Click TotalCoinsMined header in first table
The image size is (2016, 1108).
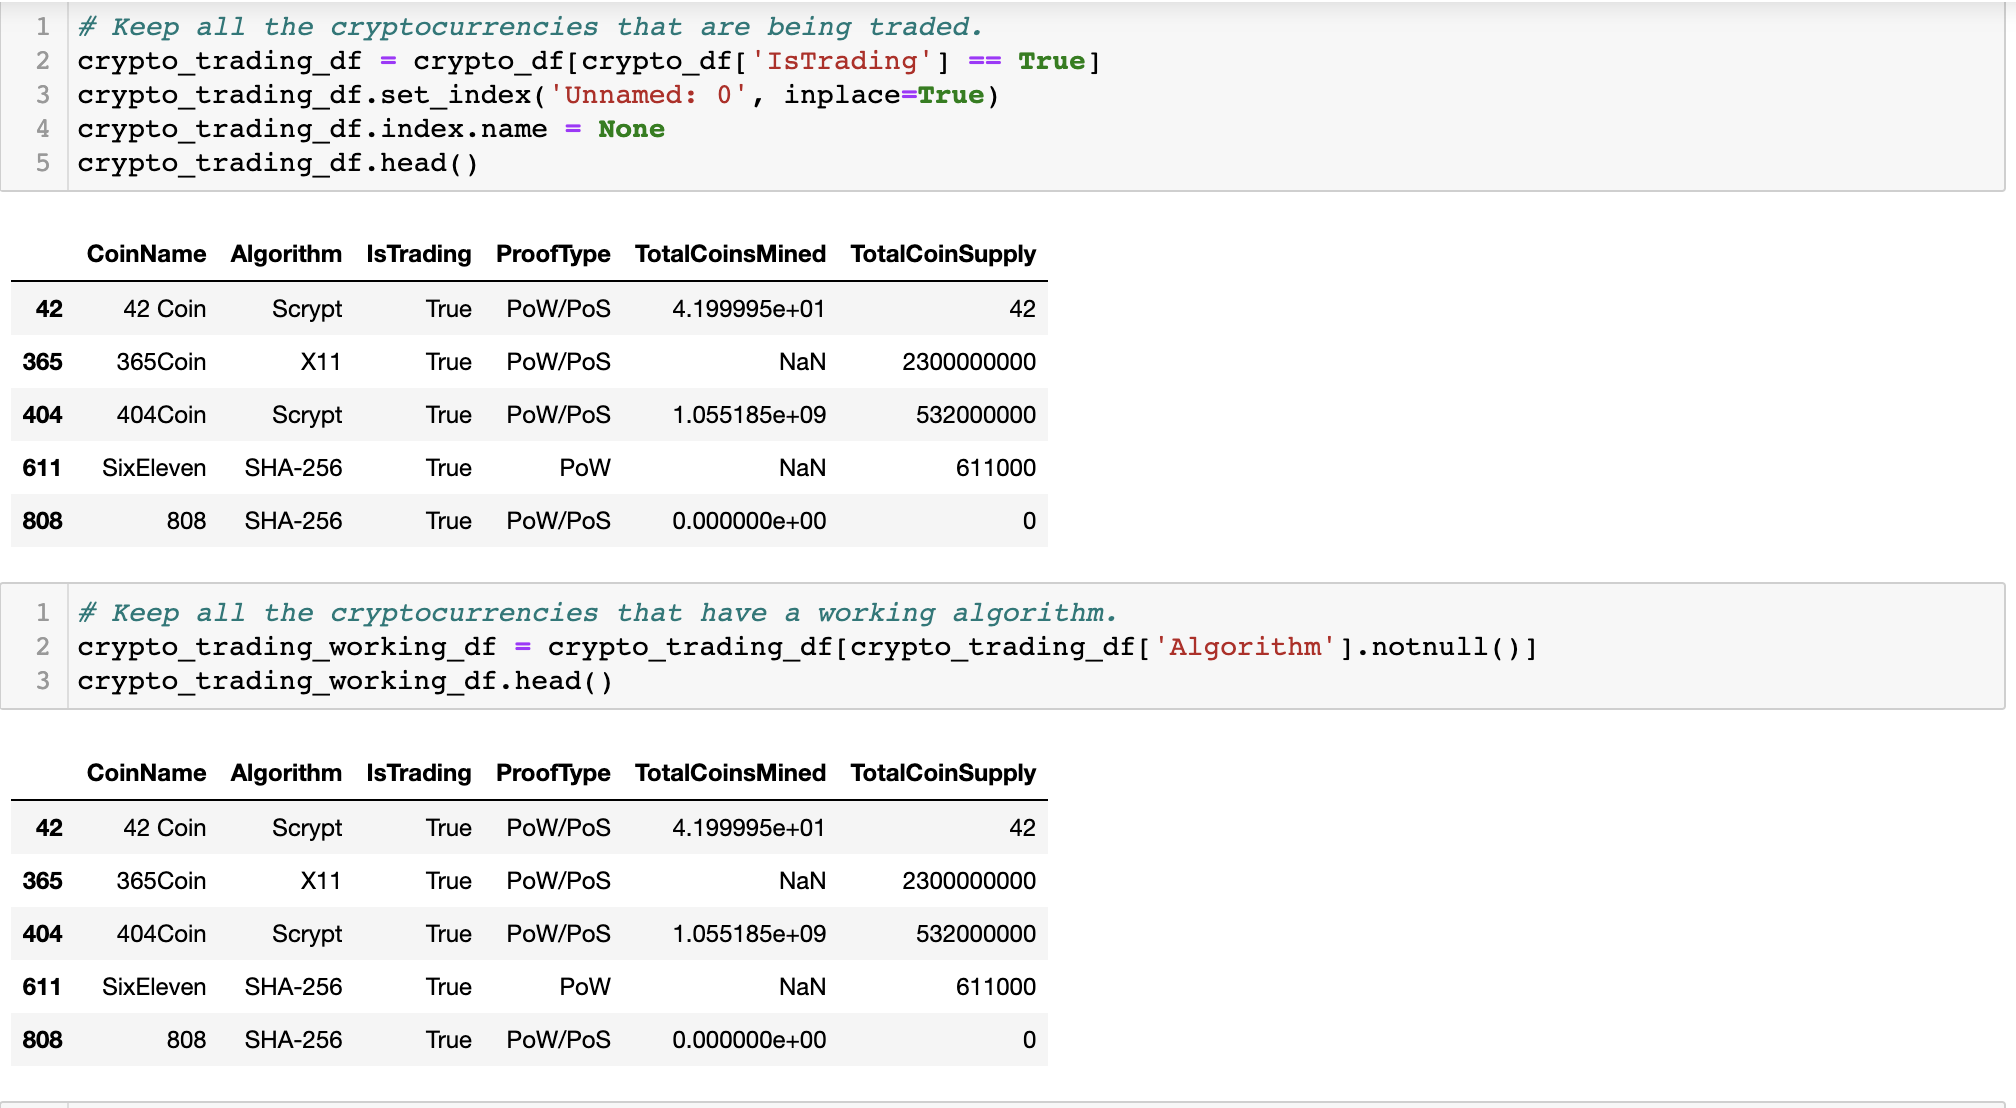730,254
